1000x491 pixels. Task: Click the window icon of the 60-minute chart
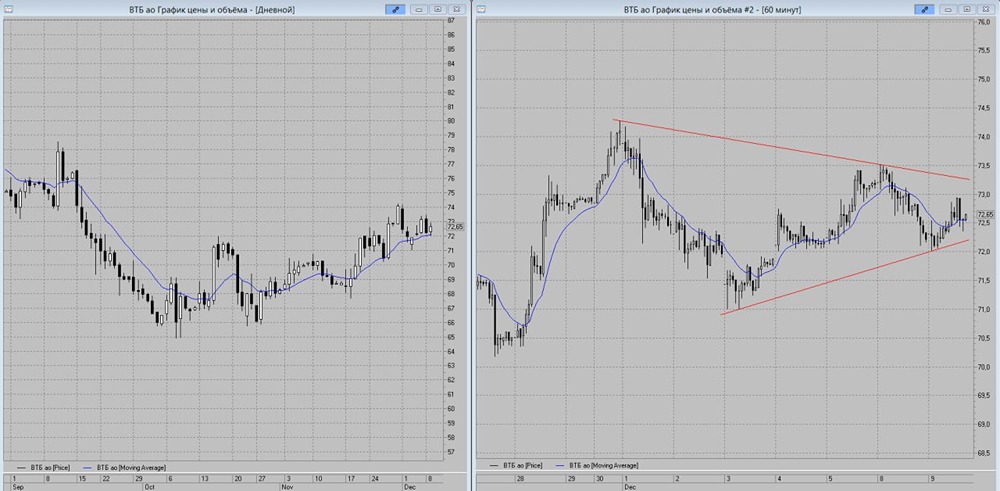pos(482,9)
